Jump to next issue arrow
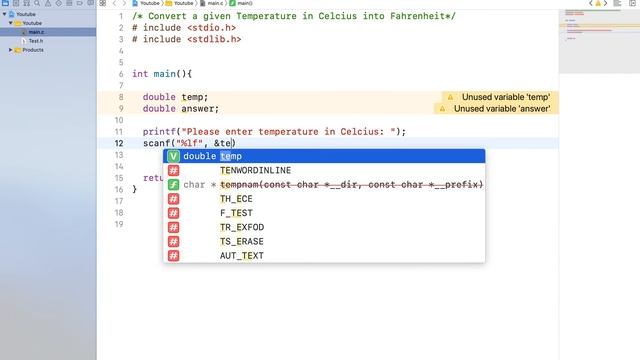This screenshot has width=640, height=360. tap(606, 3)
